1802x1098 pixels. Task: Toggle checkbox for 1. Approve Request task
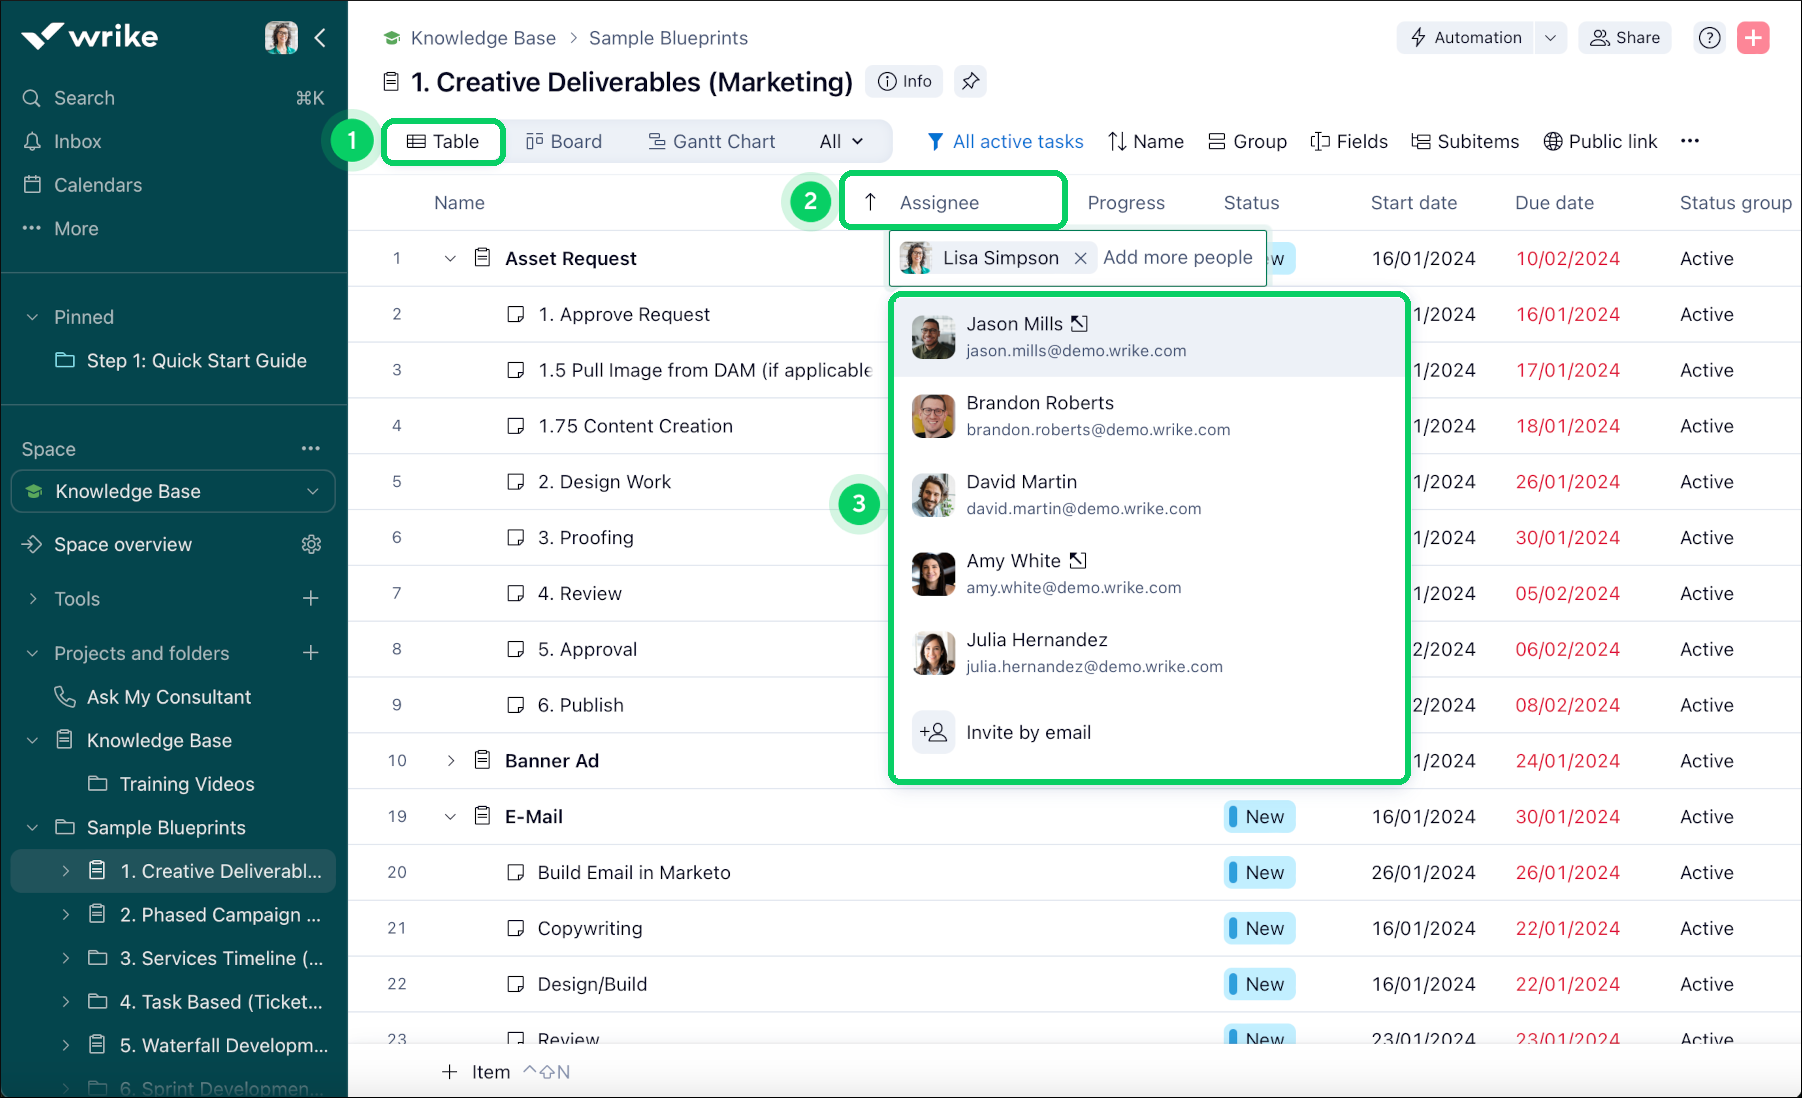click(516, 315)
